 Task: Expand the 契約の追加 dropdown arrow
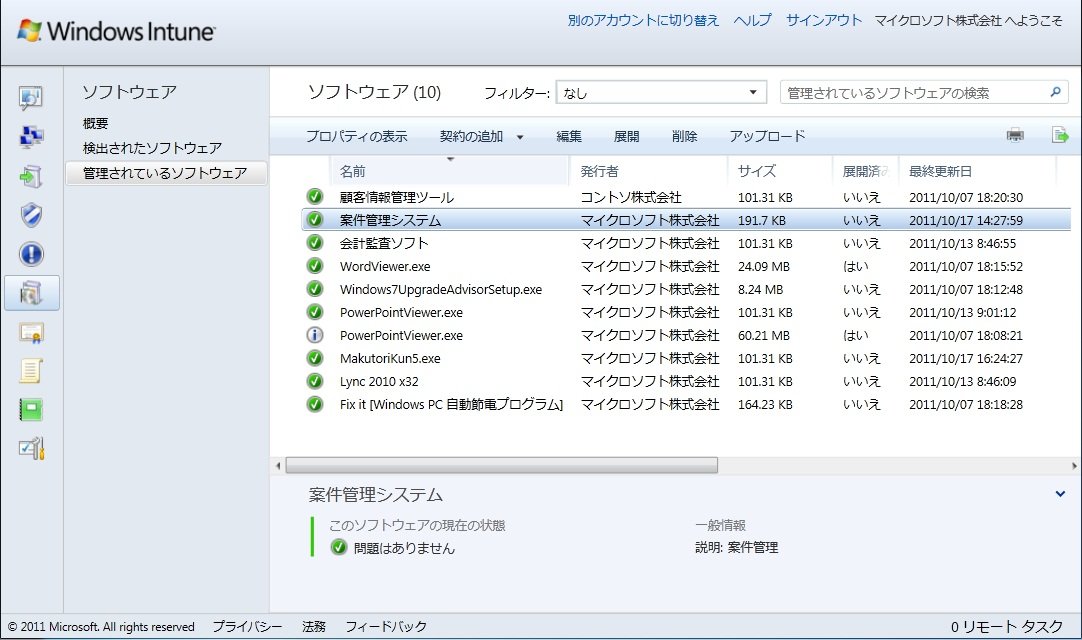click(520, 137)
